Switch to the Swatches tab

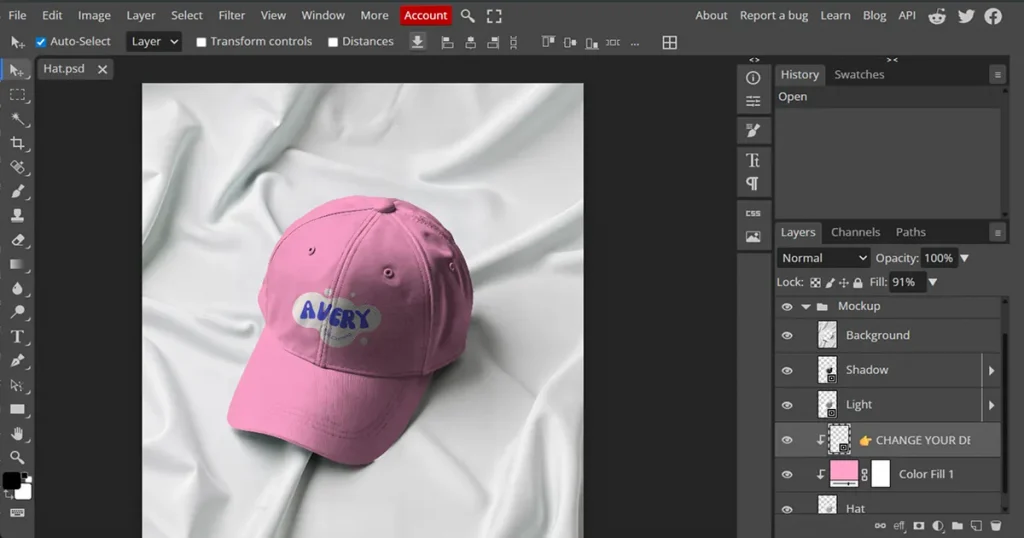pos(859,74)
